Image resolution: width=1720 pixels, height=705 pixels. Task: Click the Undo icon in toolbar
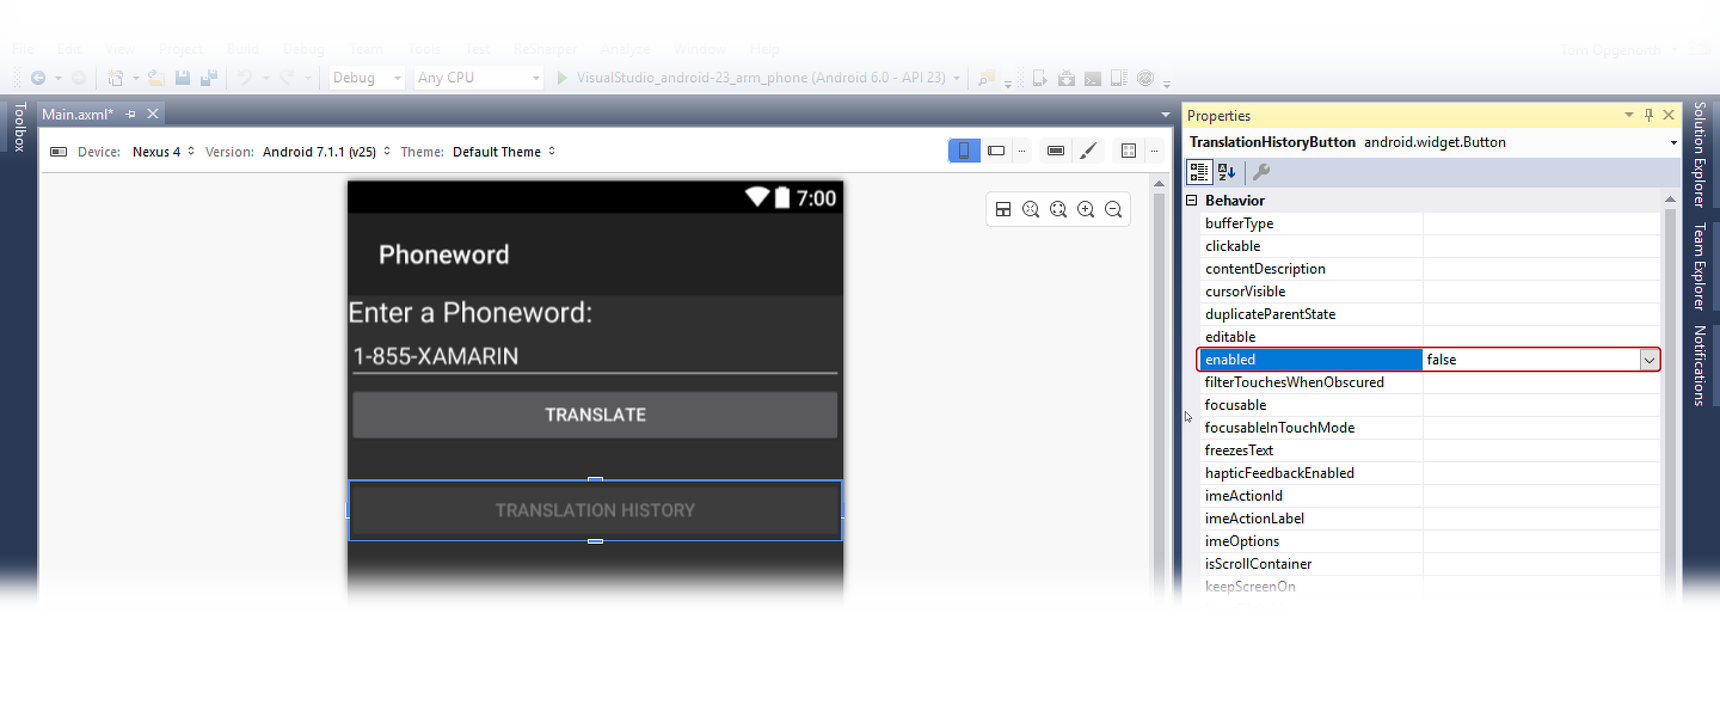point(245,78)
